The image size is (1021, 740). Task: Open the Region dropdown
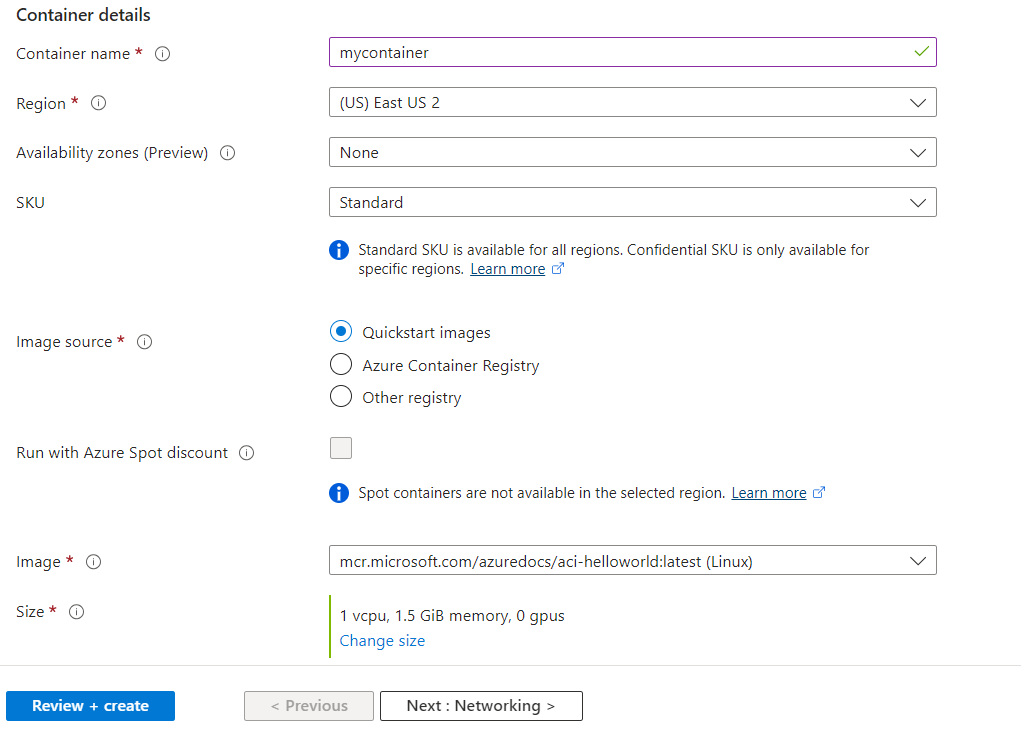pyautogui.click(x=632, y=102)
